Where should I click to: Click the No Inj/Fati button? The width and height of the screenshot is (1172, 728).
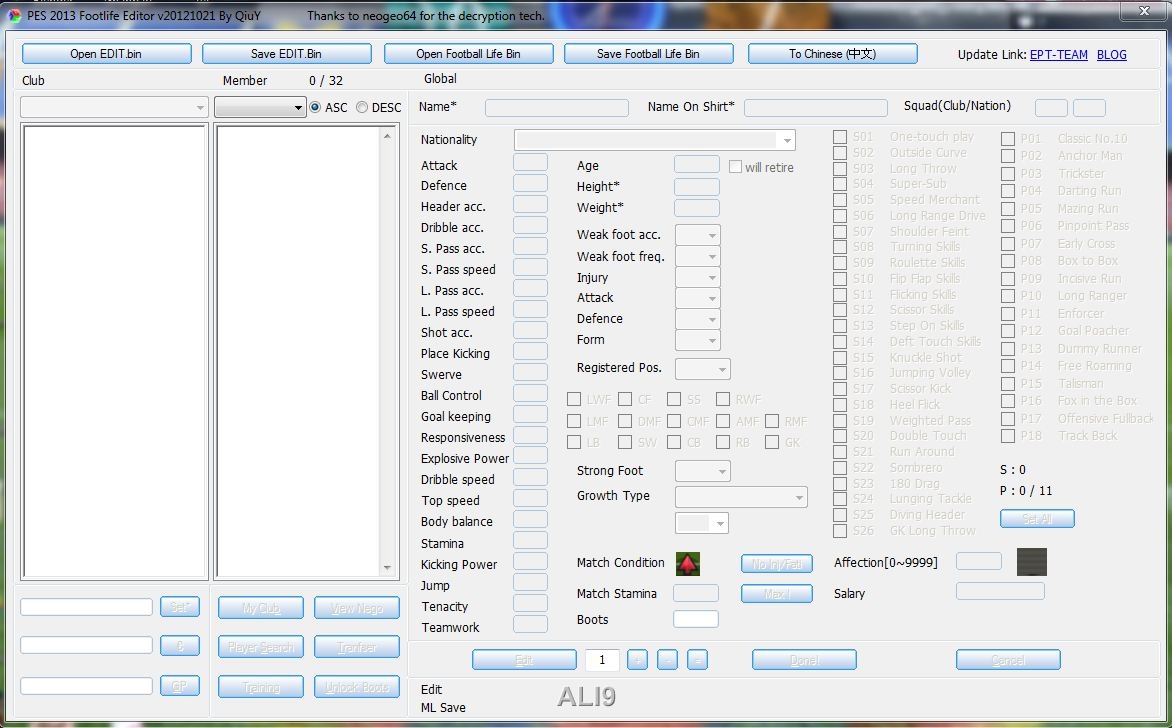tap(777, 564)
